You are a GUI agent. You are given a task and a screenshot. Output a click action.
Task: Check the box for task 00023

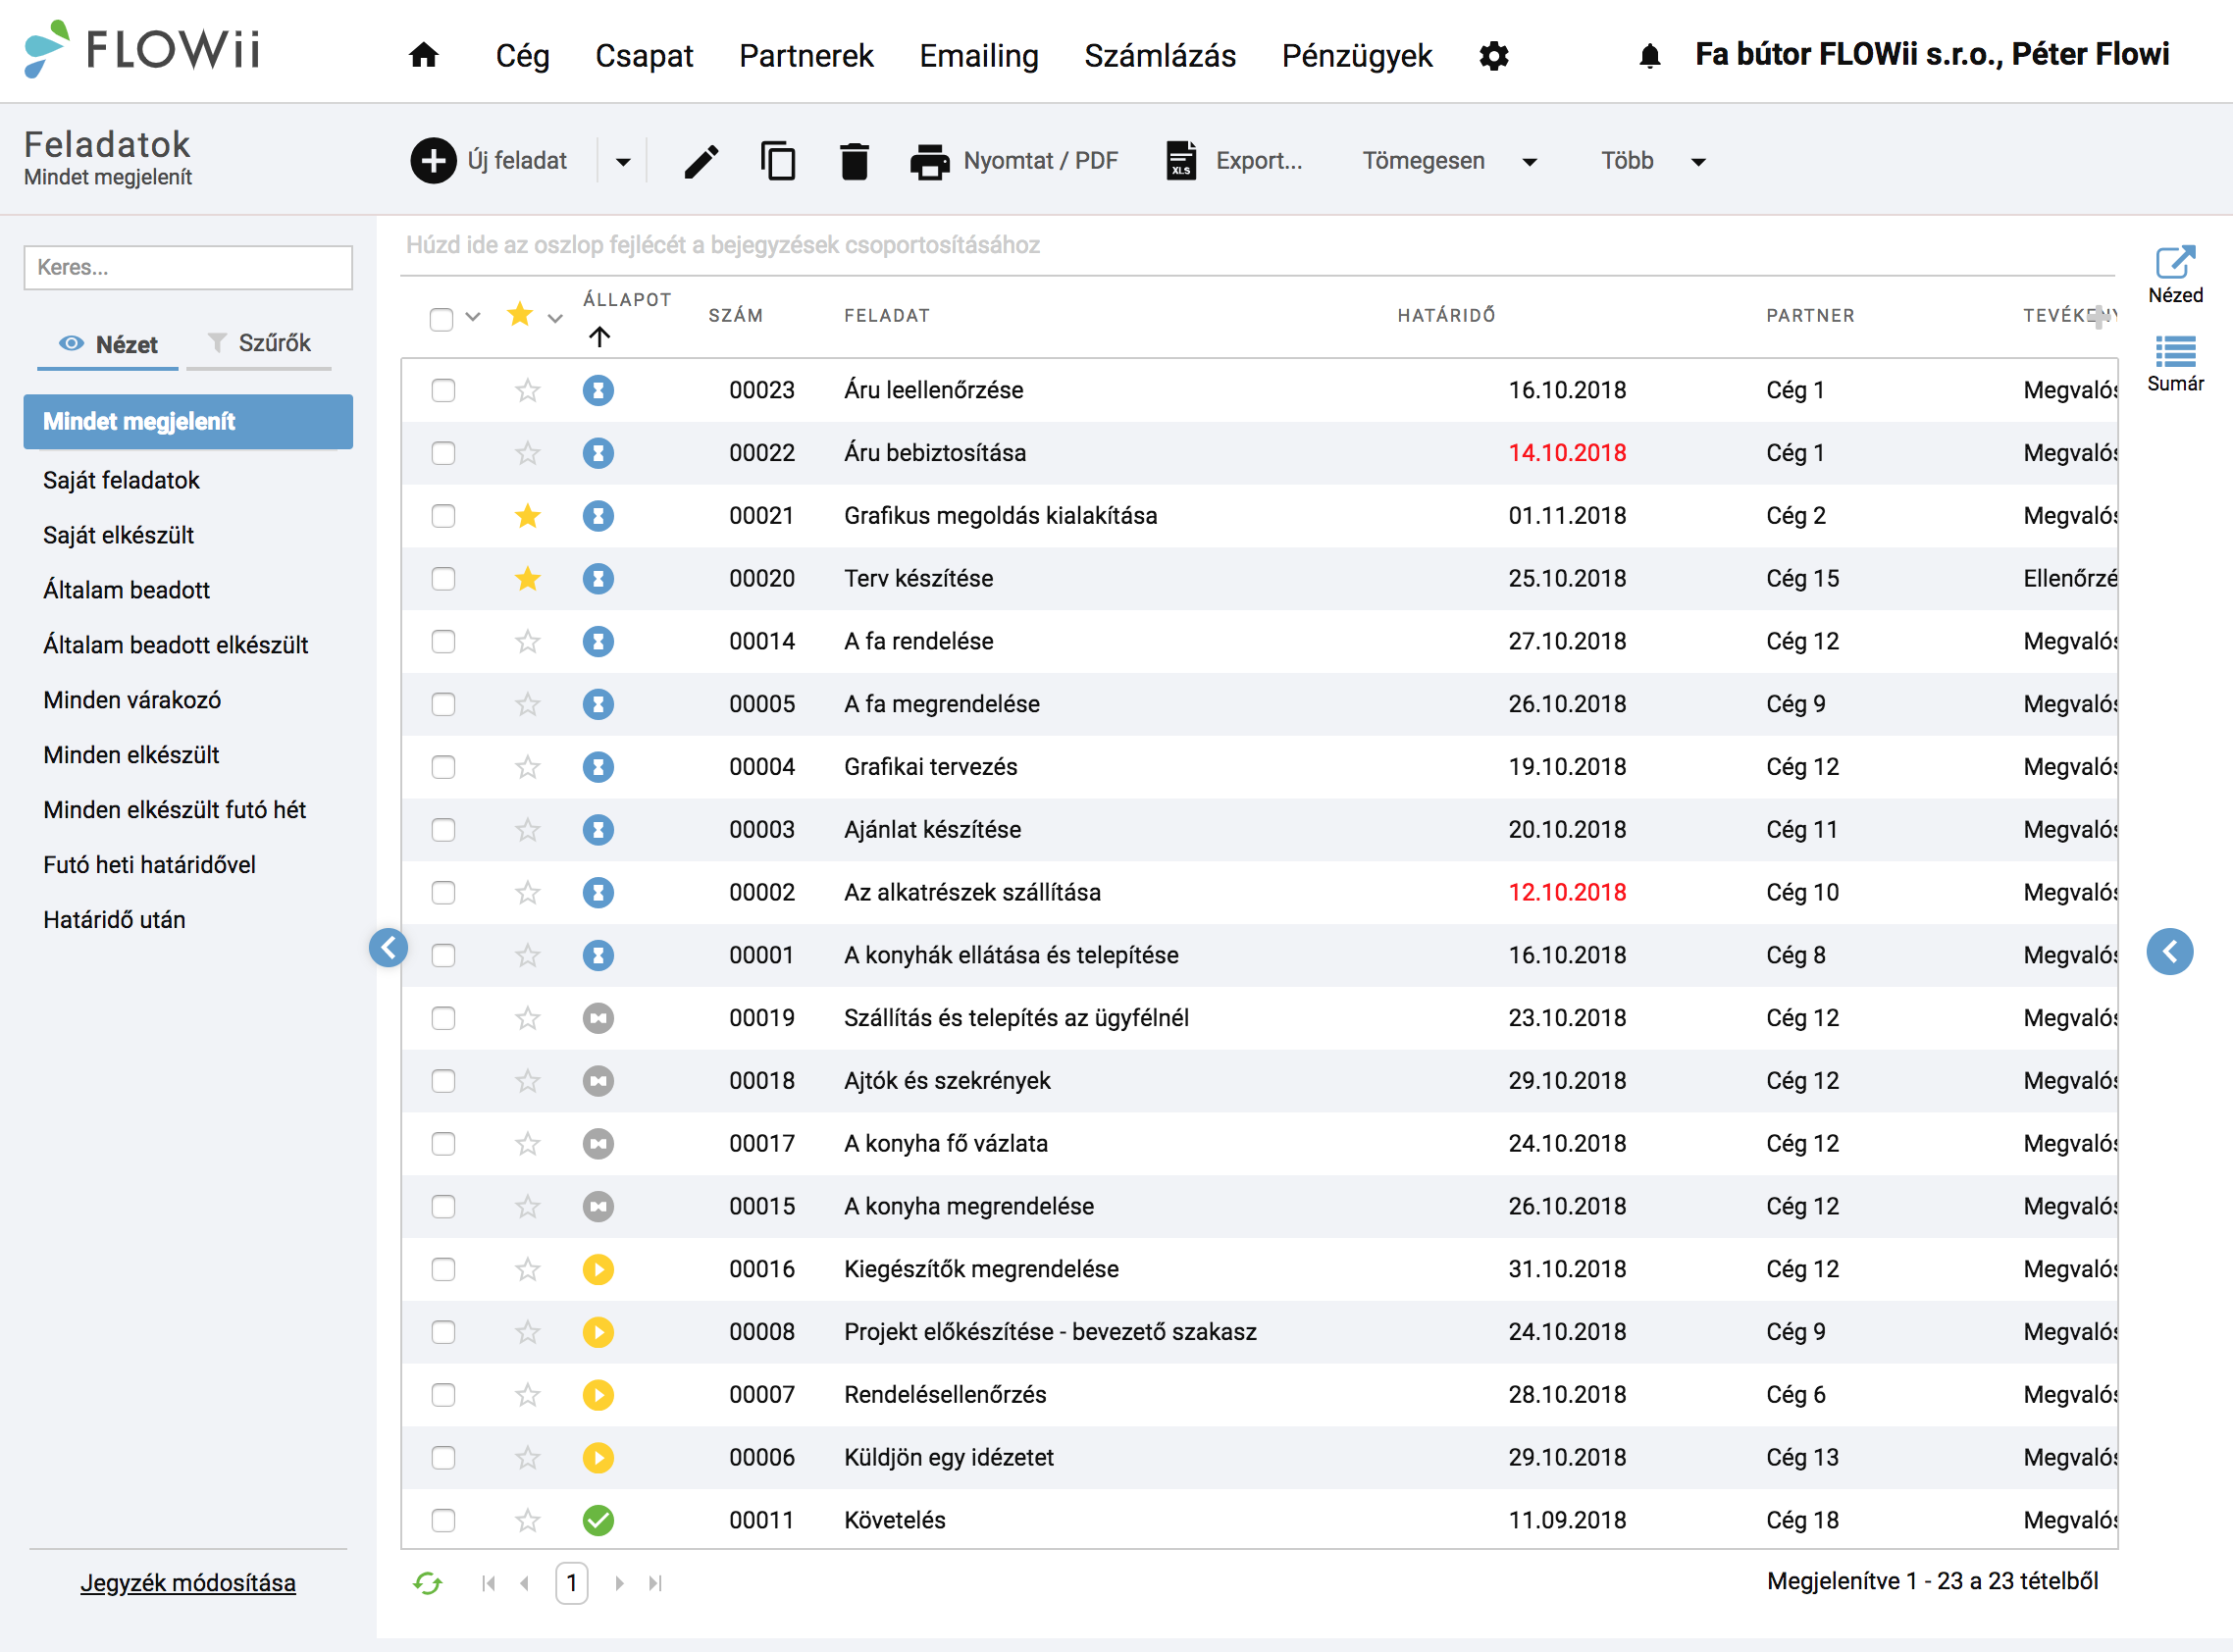(443, 390)
